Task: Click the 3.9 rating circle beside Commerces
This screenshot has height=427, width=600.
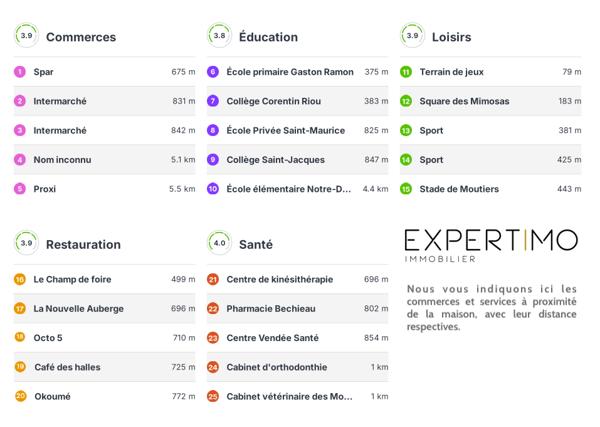Action: [26, 36]
